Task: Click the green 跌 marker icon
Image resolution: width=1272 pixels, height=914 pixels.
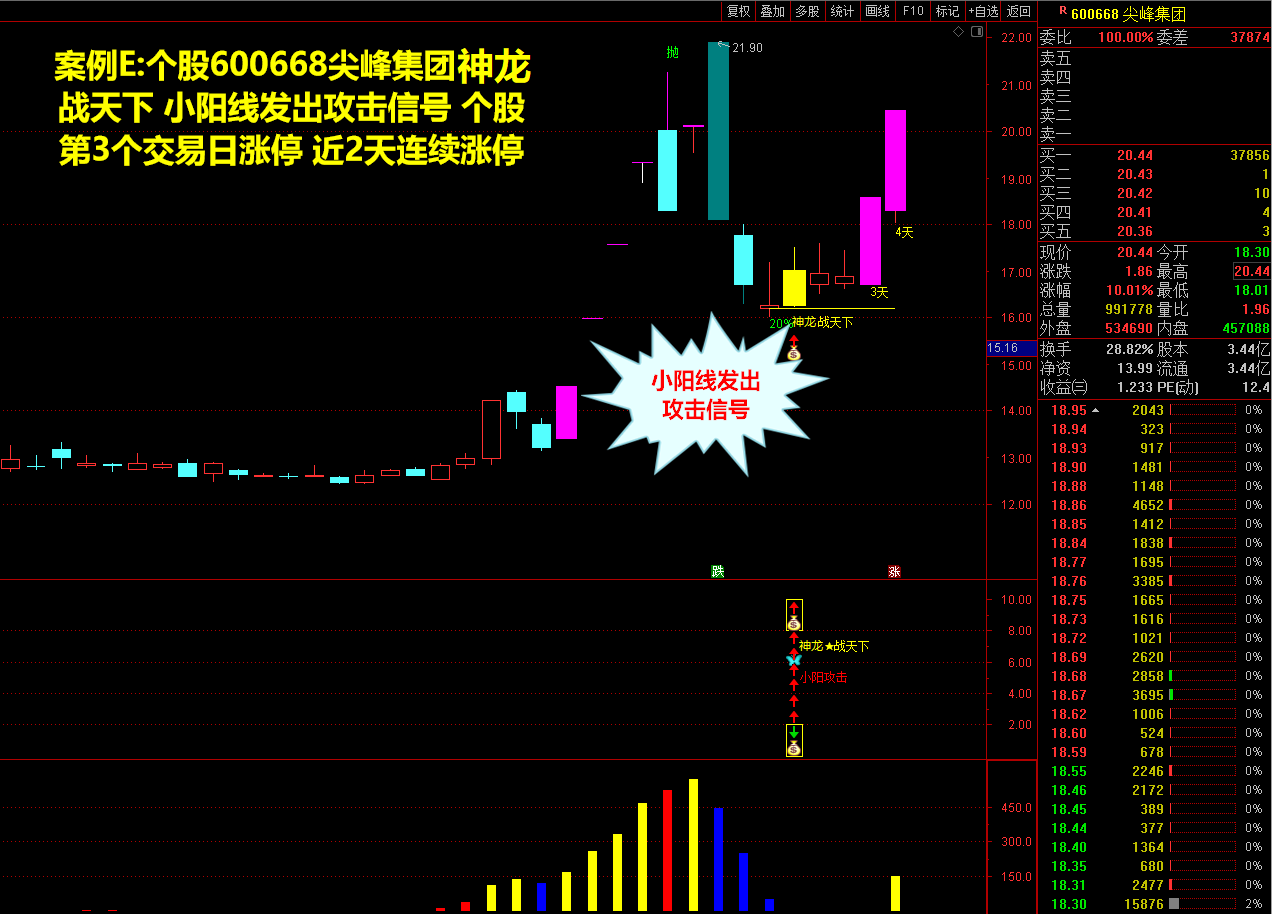Action: (x=717, y=571)
